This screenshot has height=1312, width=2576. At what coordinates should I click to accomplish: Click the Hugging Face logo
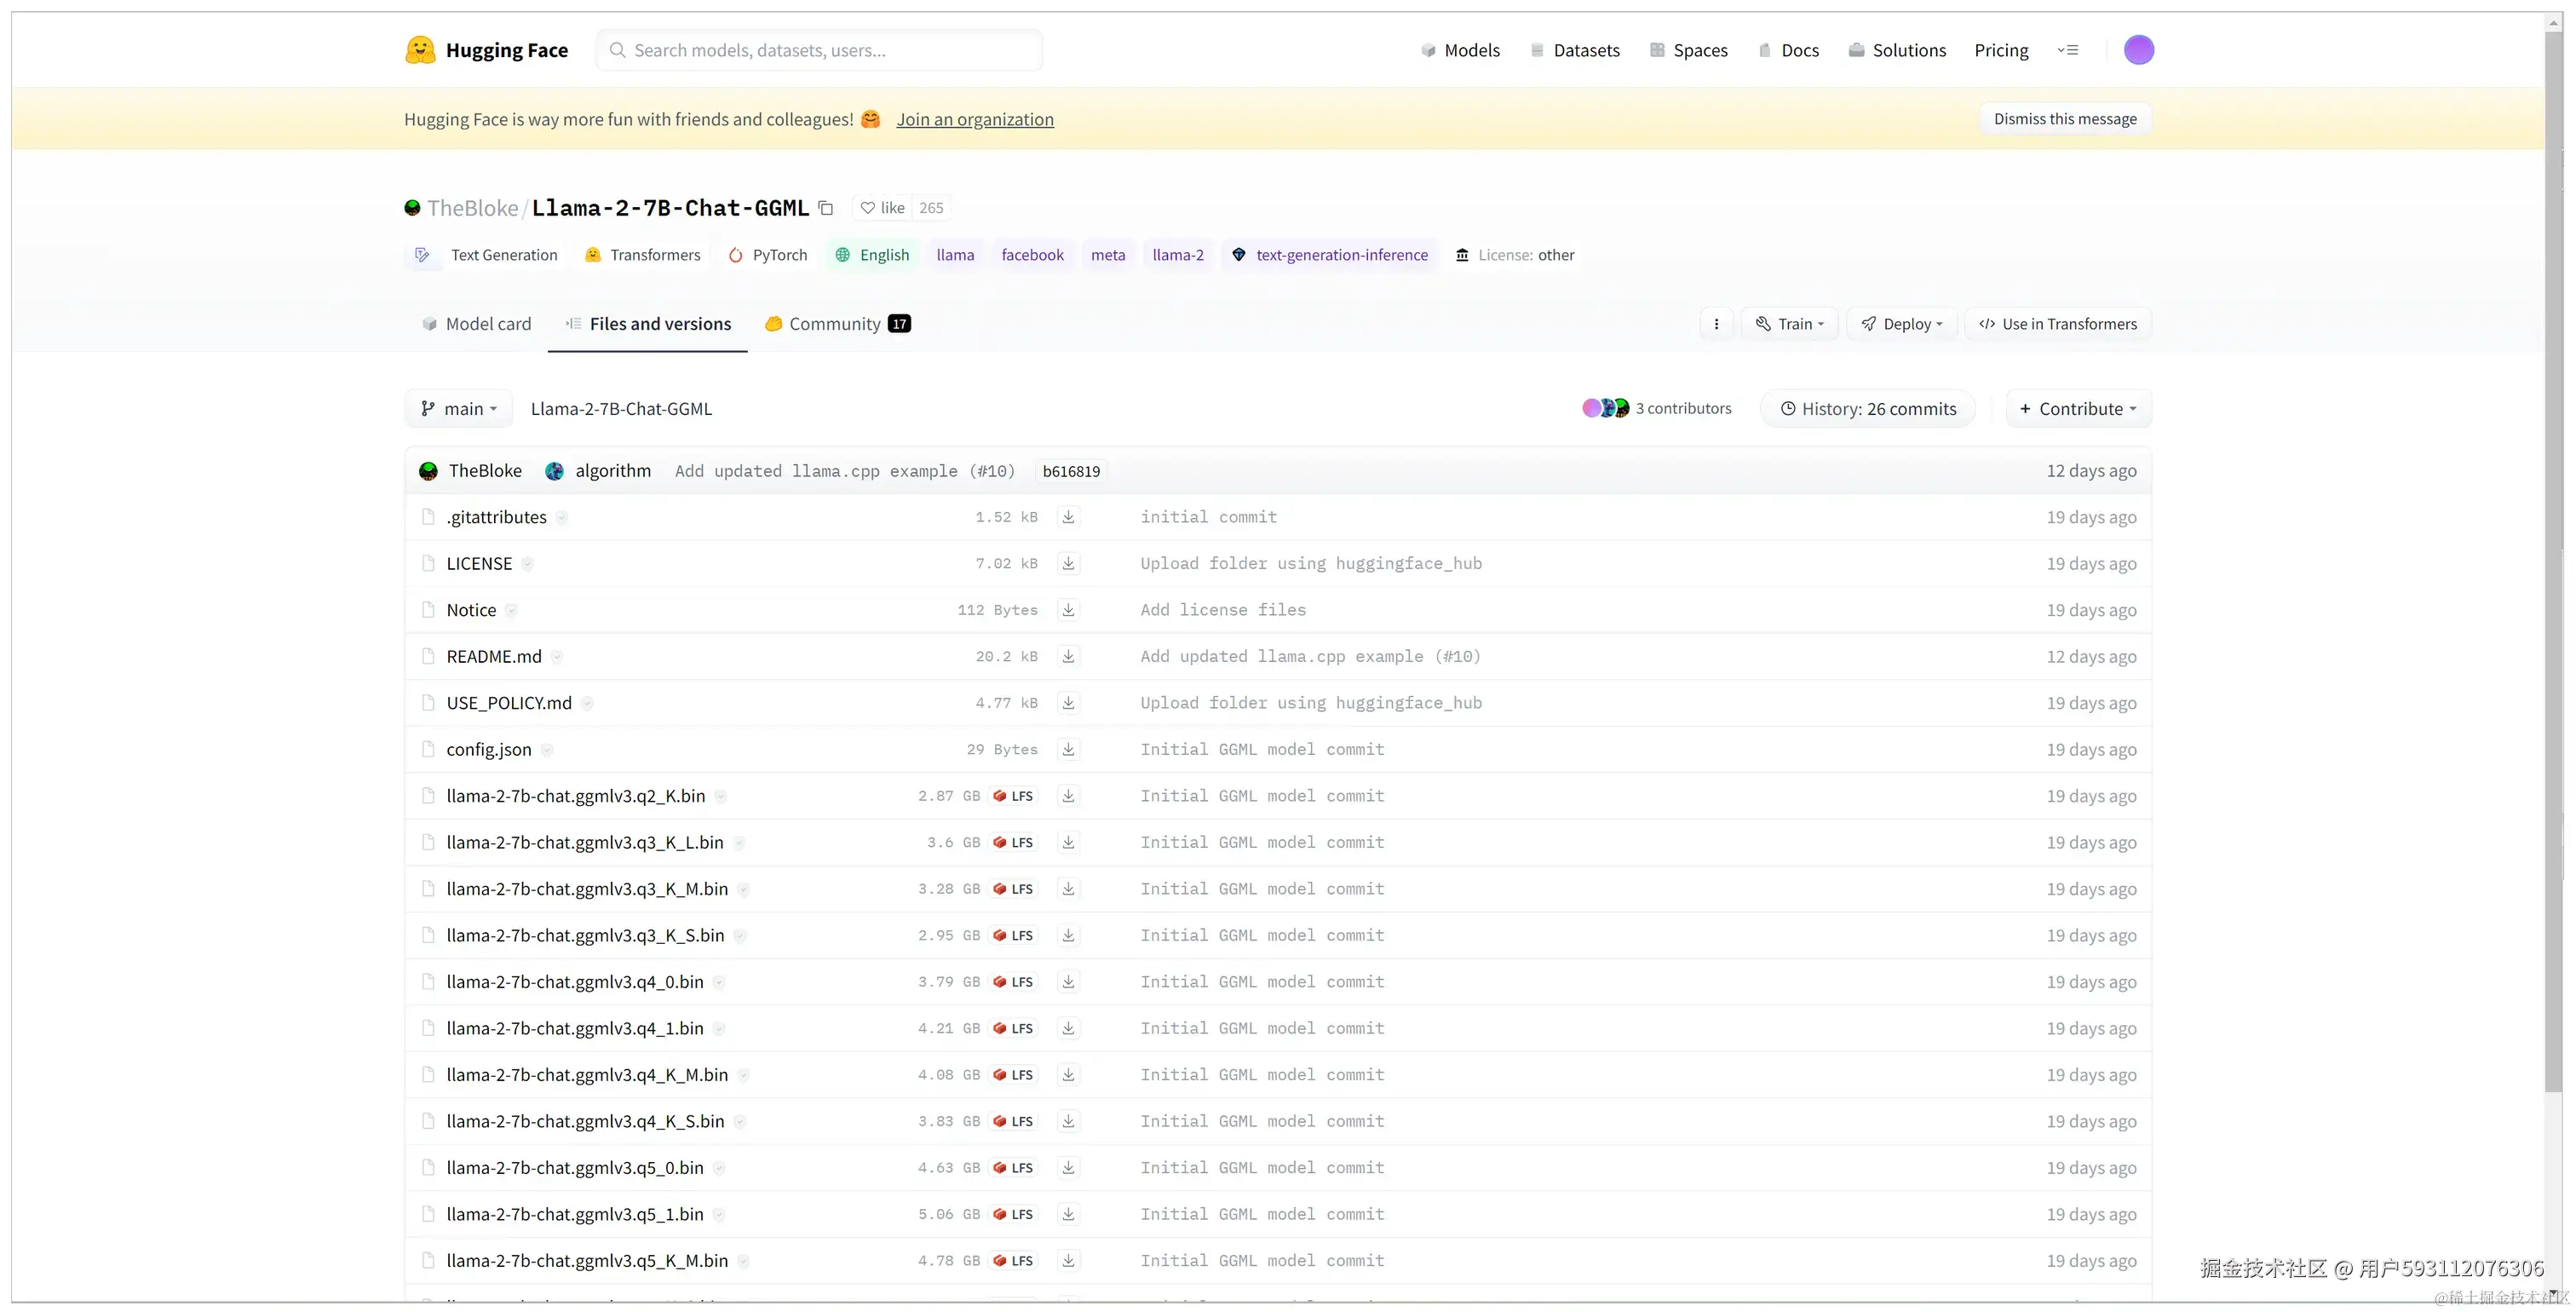click(x=420, y=50)
